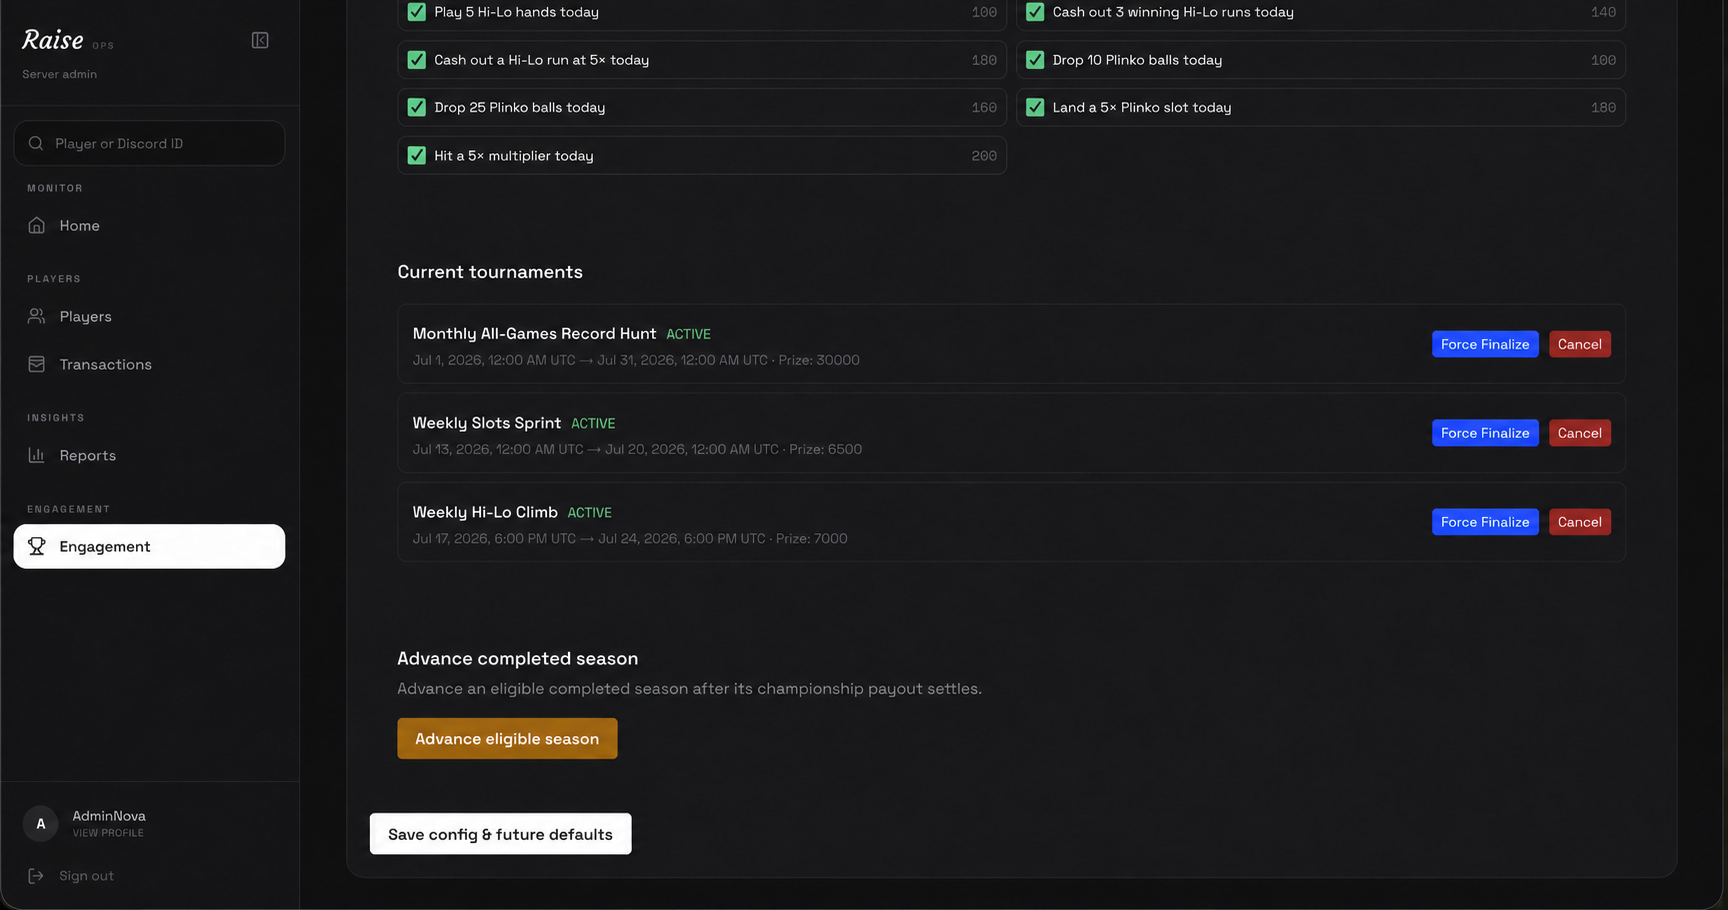Cancel the Weekly Hi-Lo Climb tournament
Viewport: 1728px width, 910px height.
point(1580,522)
